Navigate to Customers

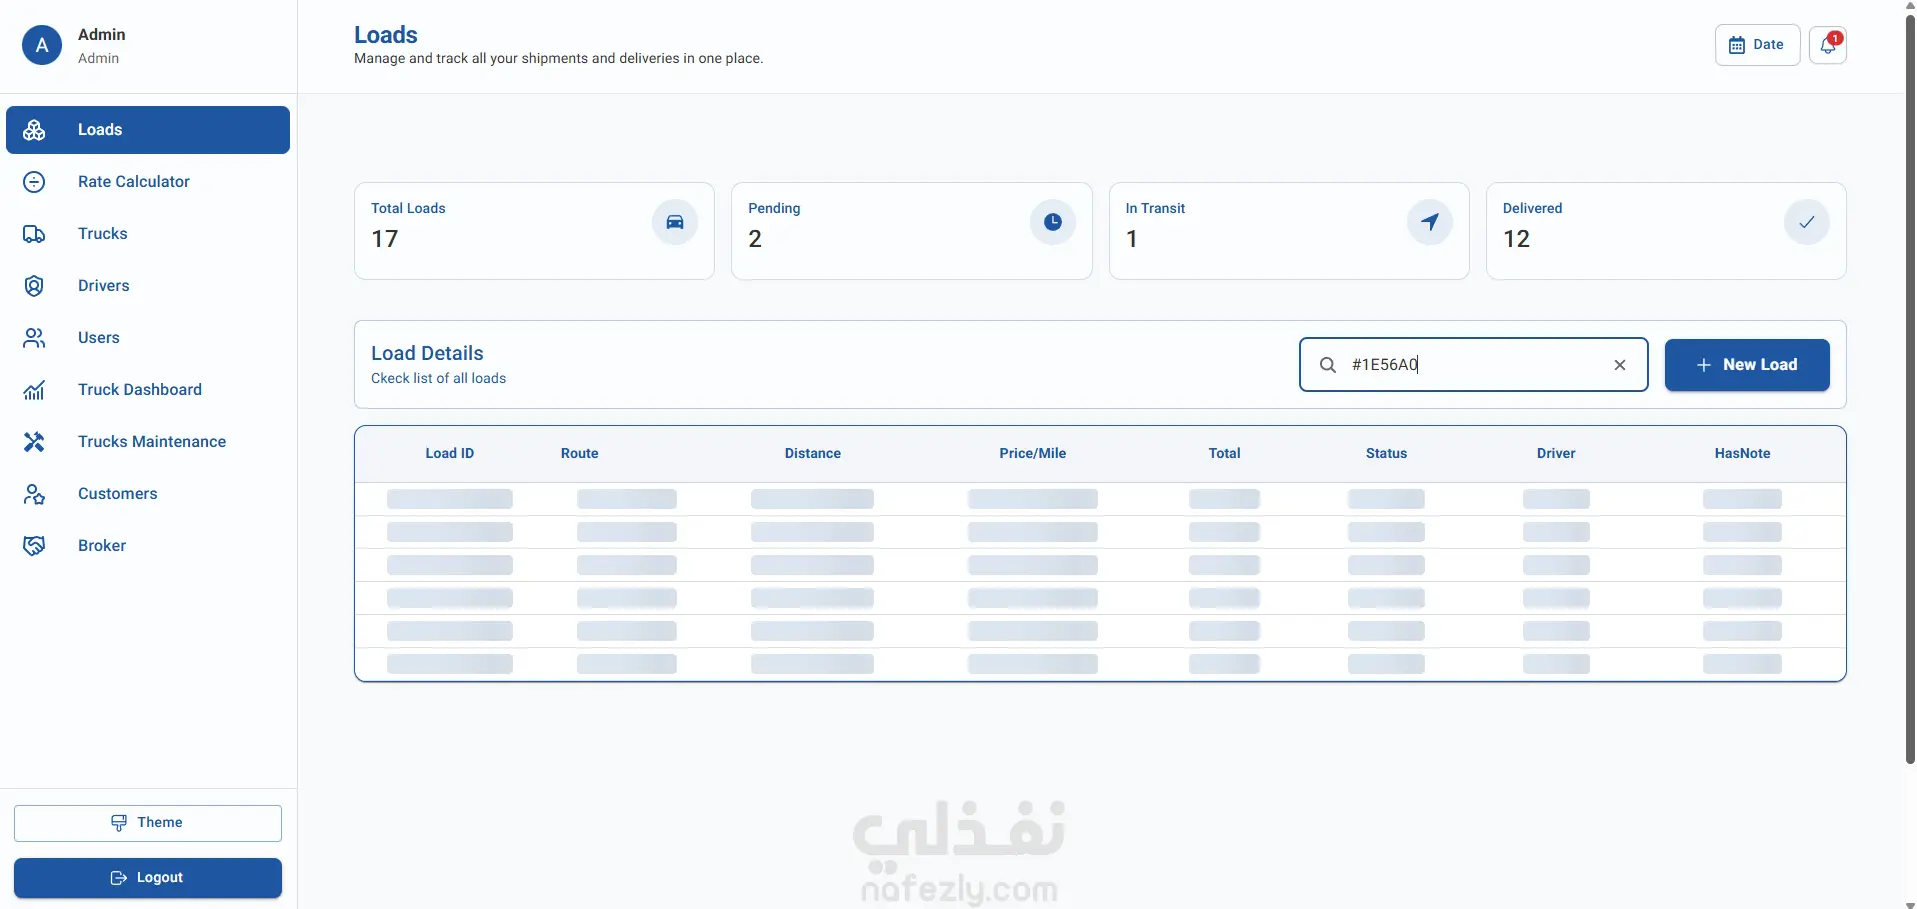(x=148, y=494)
